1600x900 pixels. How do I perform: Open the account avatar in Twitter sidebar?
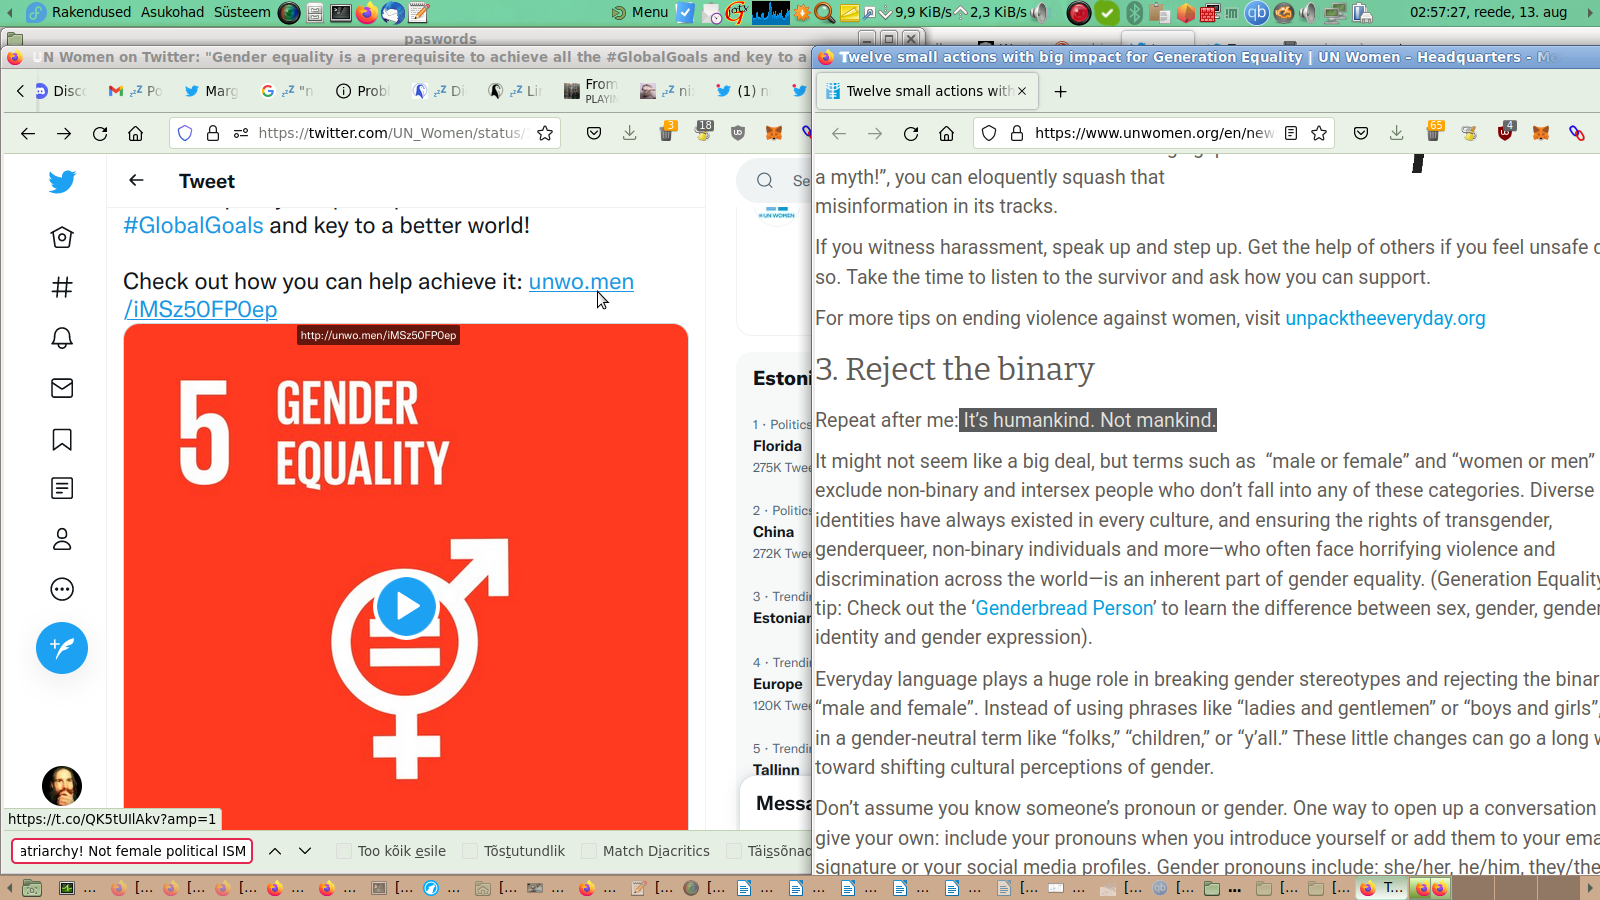point(62,786)
